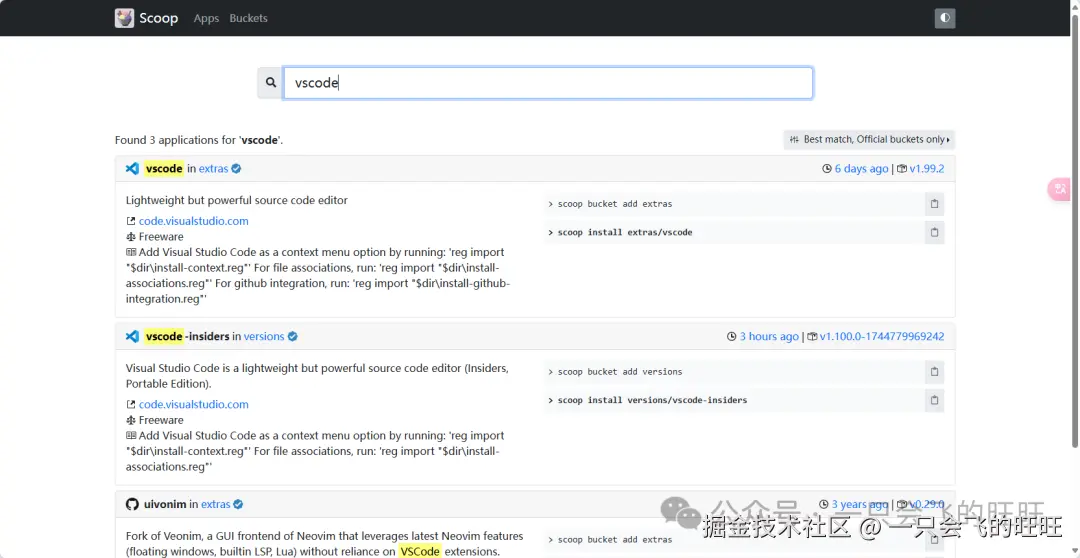This screenshot has width=1080, height=558.
Task: Click the pink translate floating button
Action: click(x=1060, y=189)
